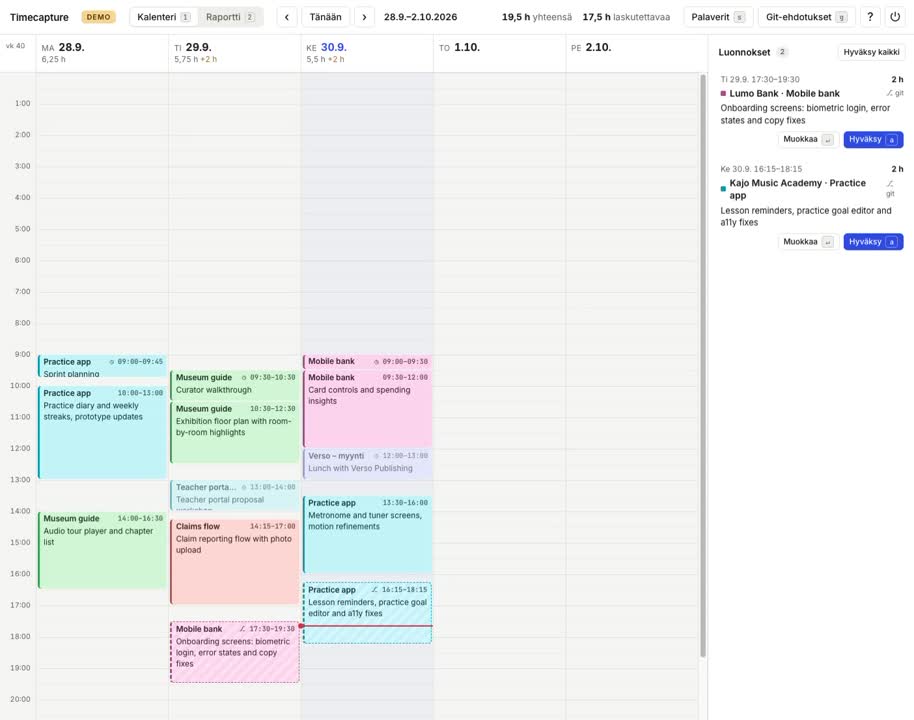The height and width of the screenshot is (720, 914).
Task: Switch to the Raportti tab
Action: click(230, 17)
